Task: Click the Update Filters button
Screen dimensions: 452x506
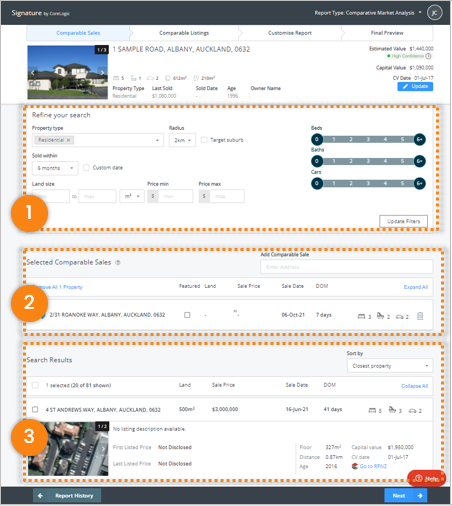Action: point(403,221)
